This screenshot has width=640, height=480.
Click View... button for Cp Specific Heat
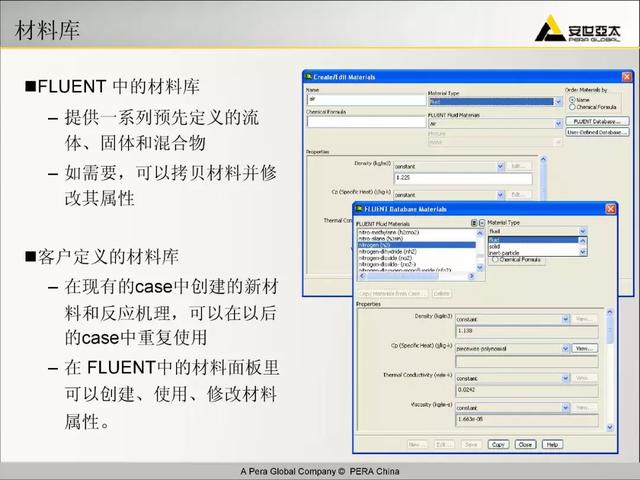click(x=584, y=348)
